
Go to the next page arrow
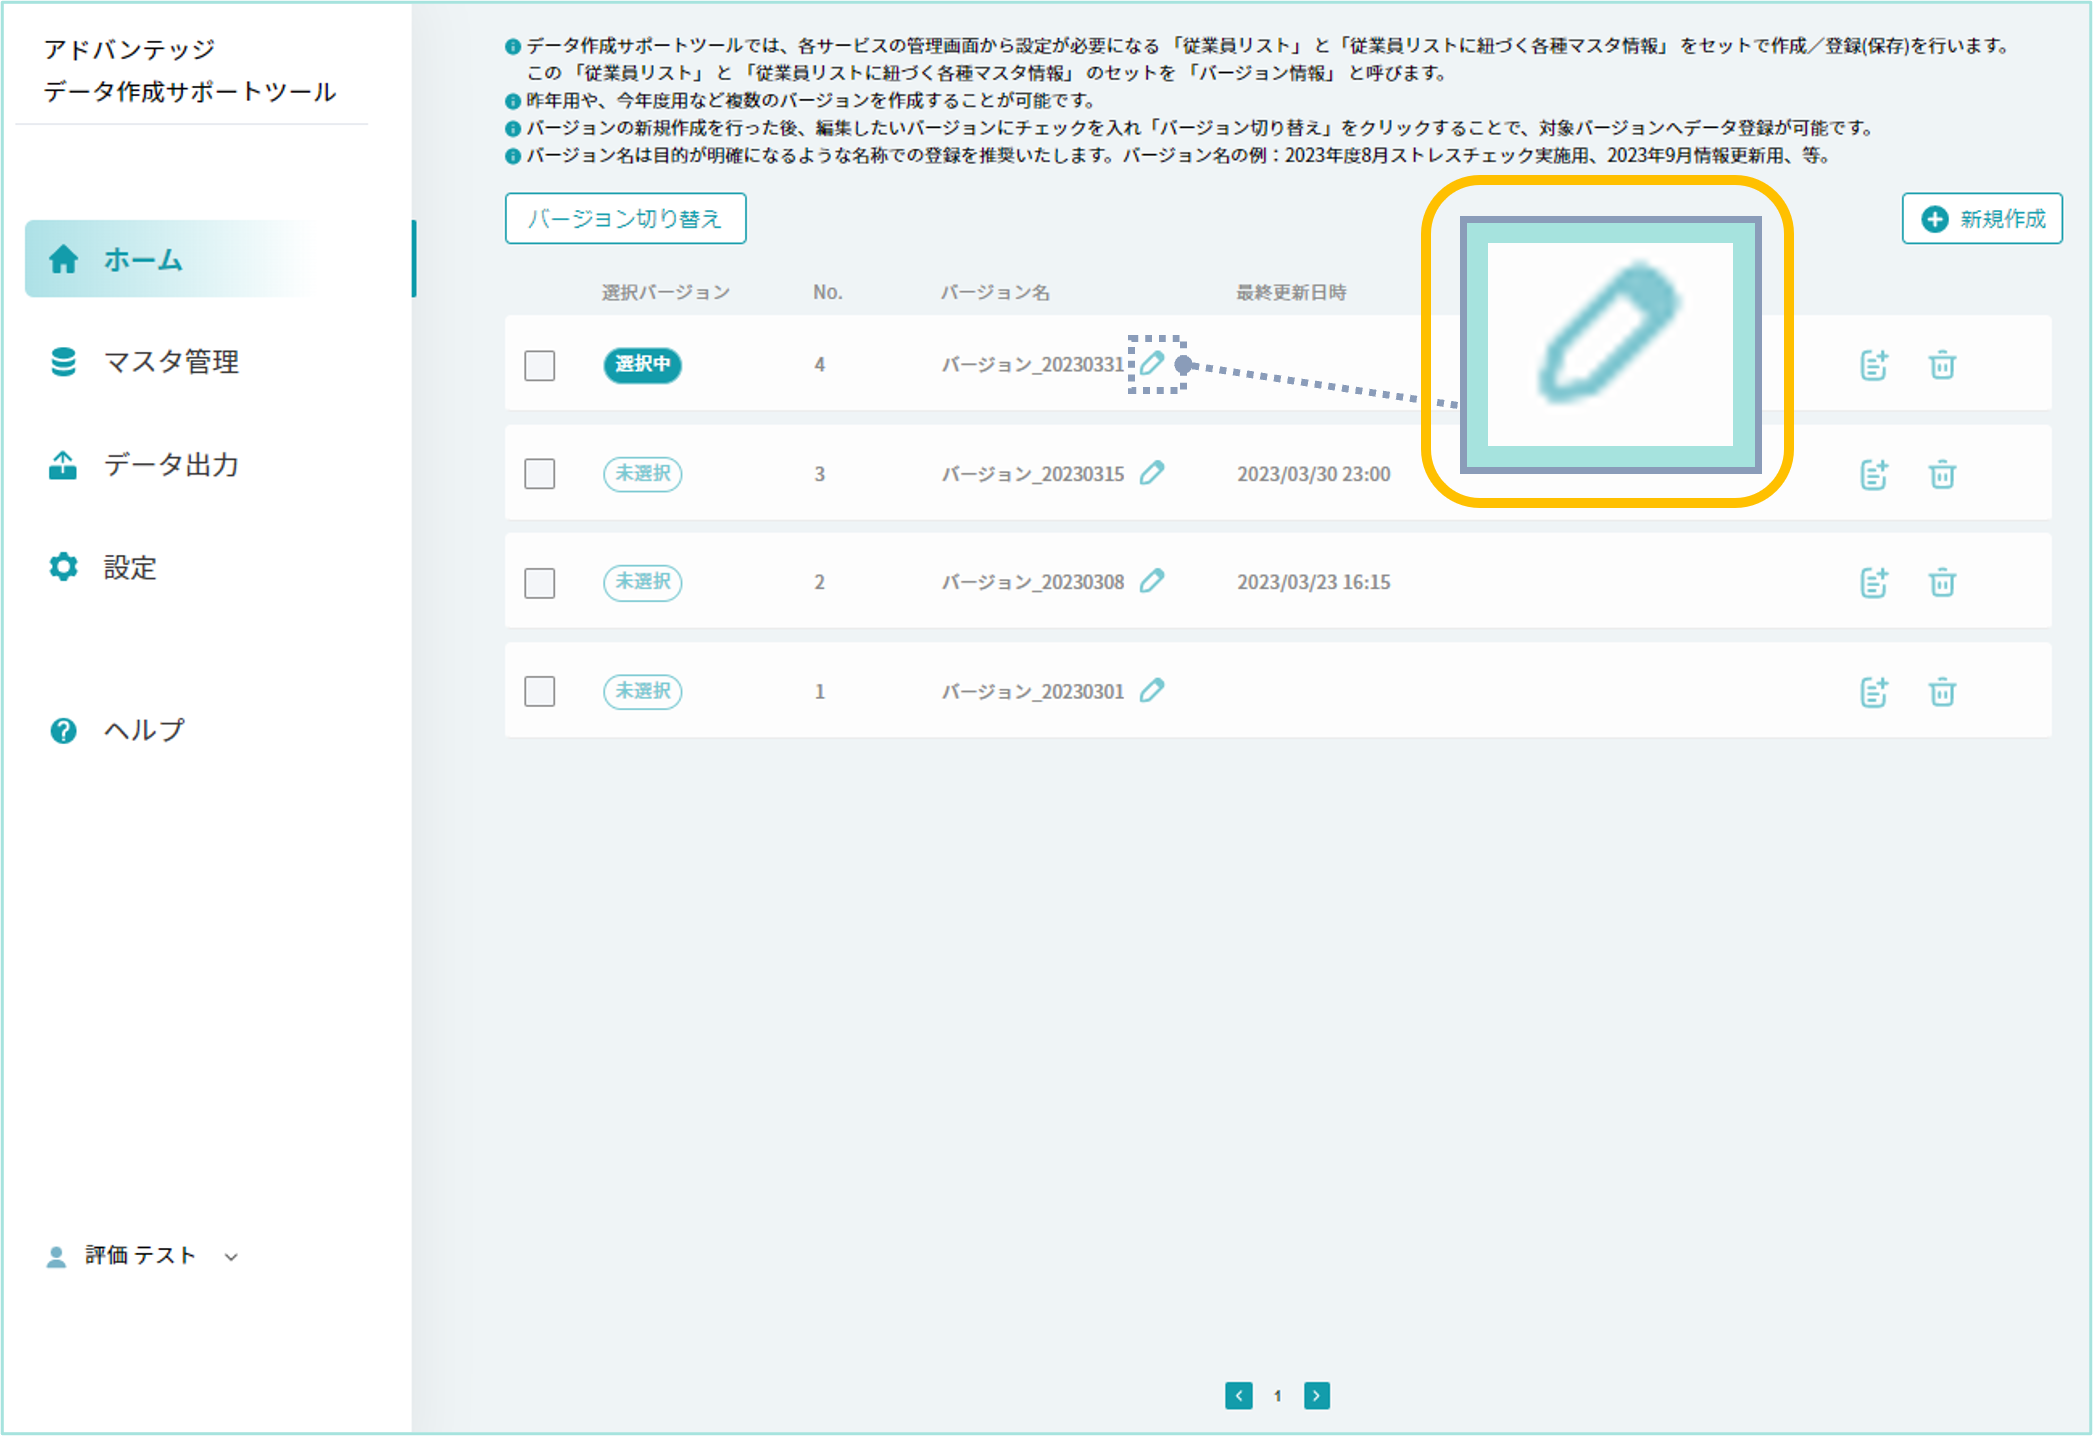1317,1395
